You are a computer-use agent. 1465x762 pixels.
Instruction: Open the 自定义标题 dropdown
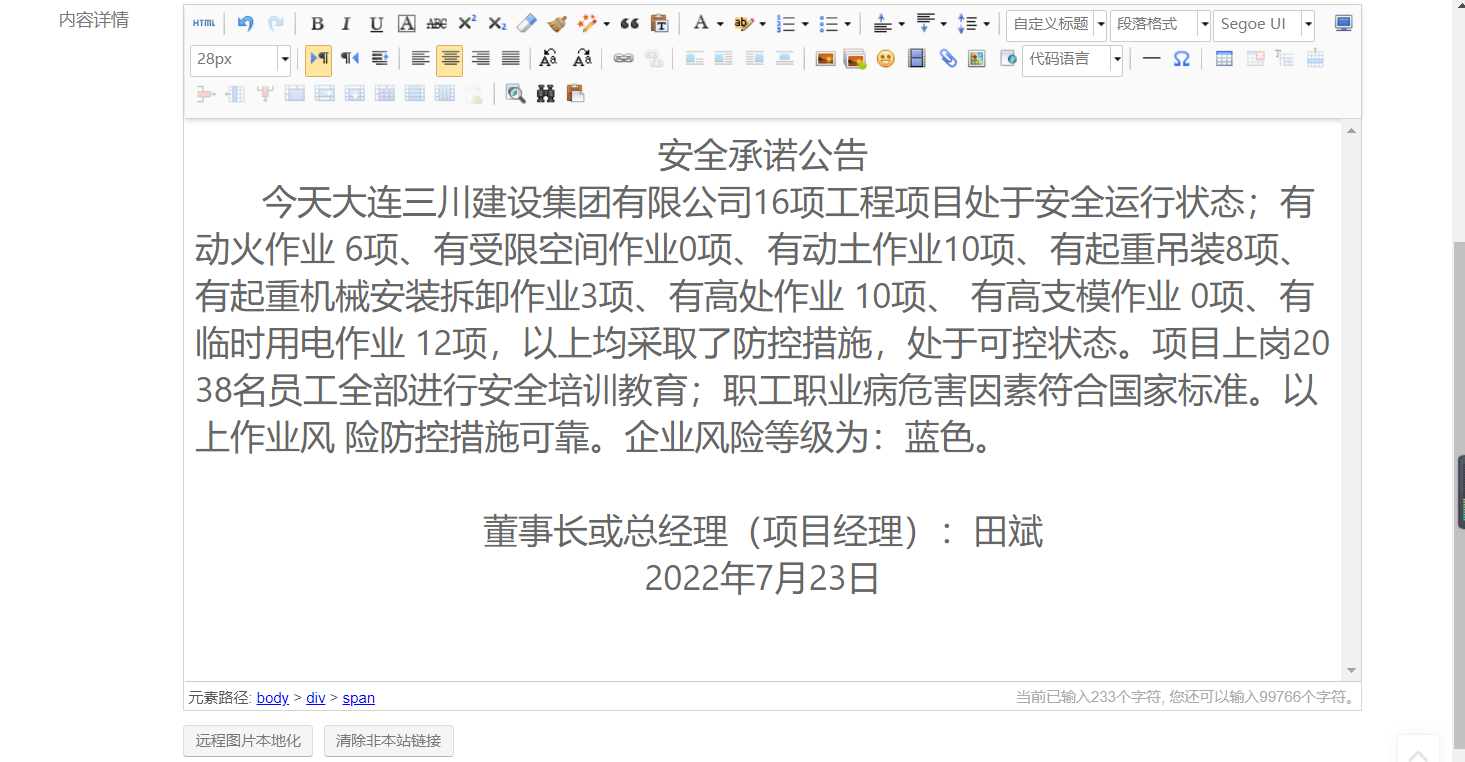1057,24
